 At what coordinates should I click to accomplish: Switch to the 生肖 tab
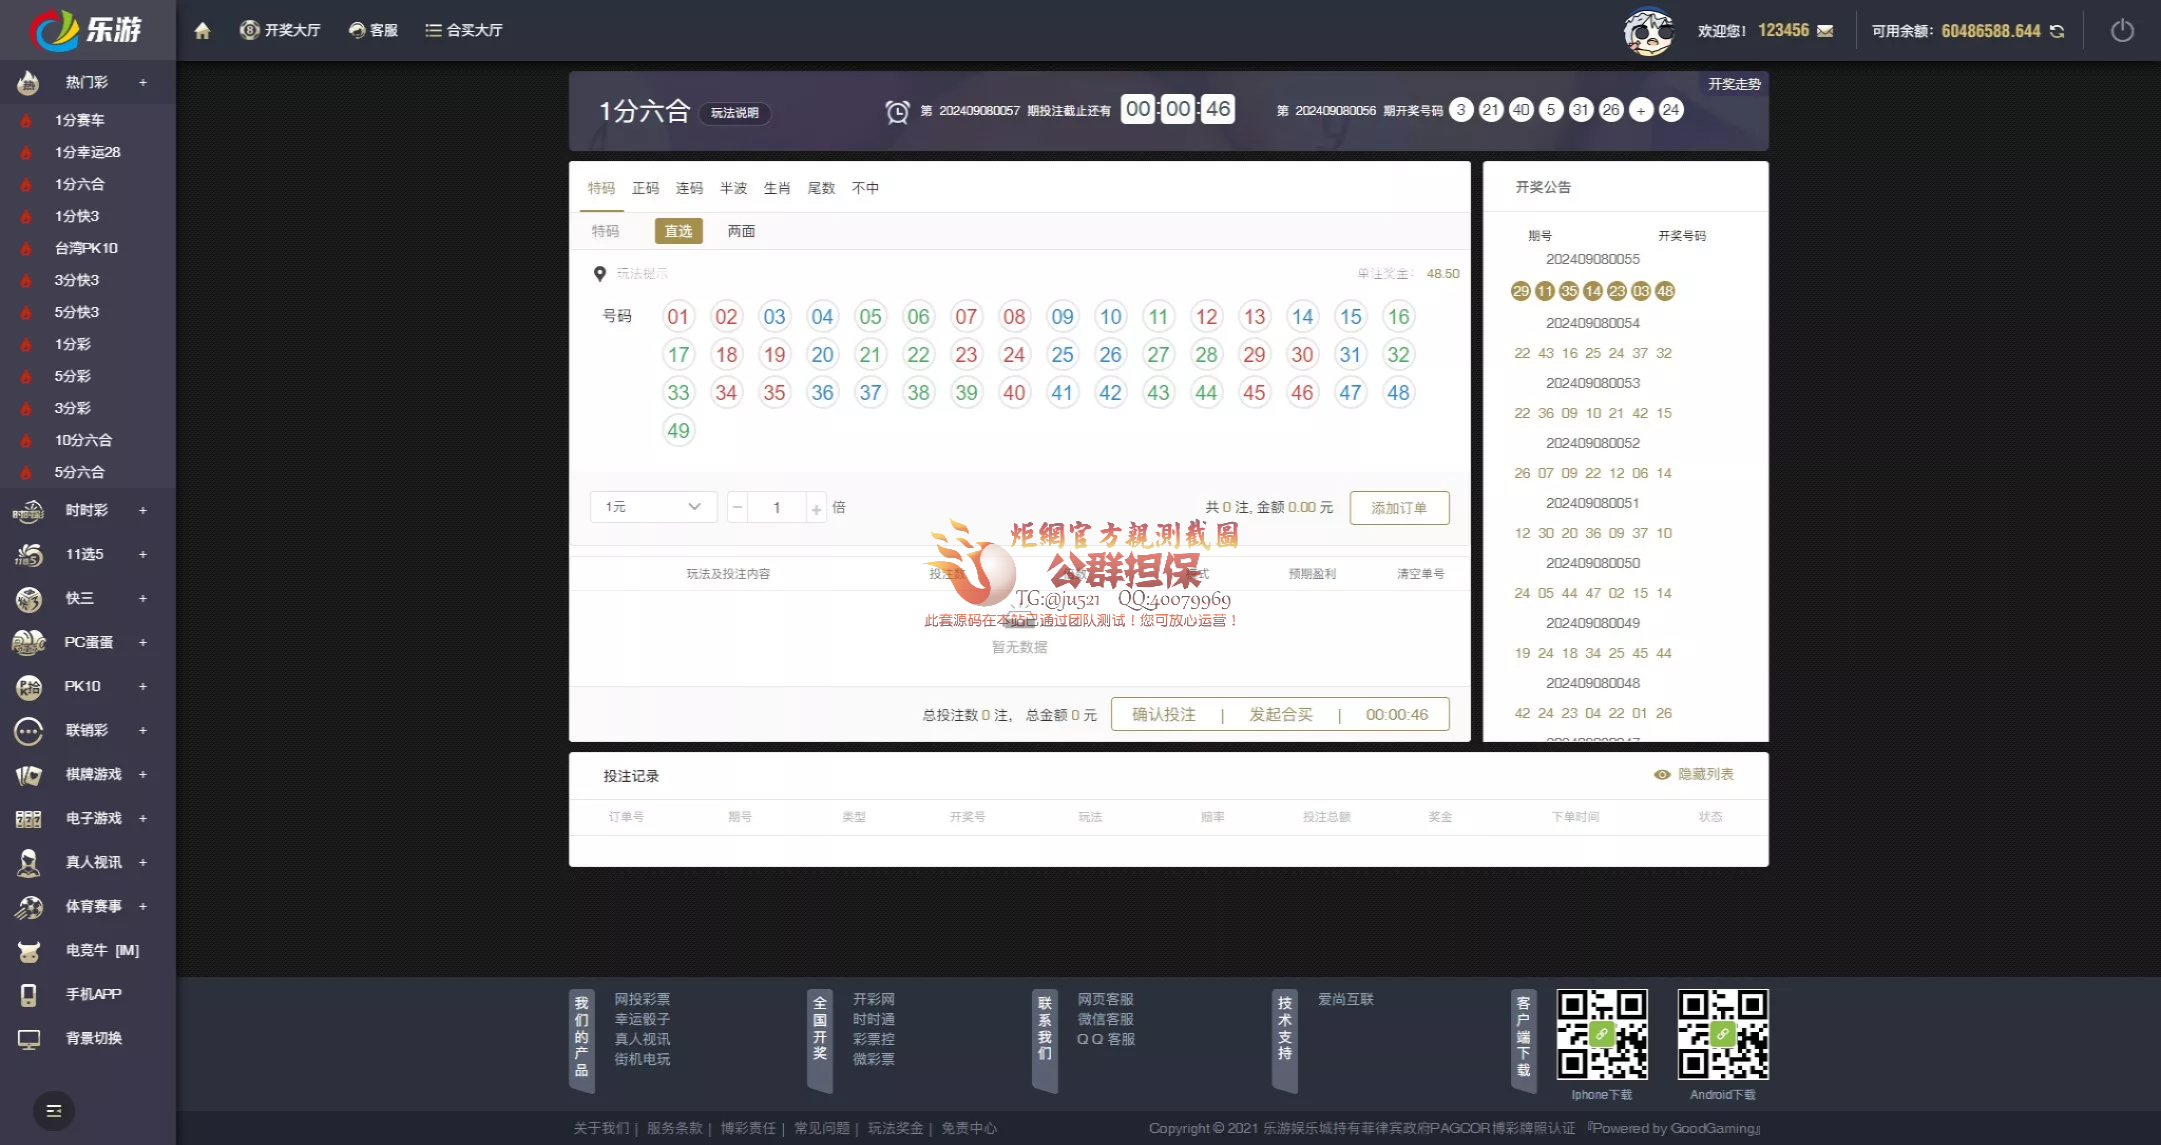[776, 187]
